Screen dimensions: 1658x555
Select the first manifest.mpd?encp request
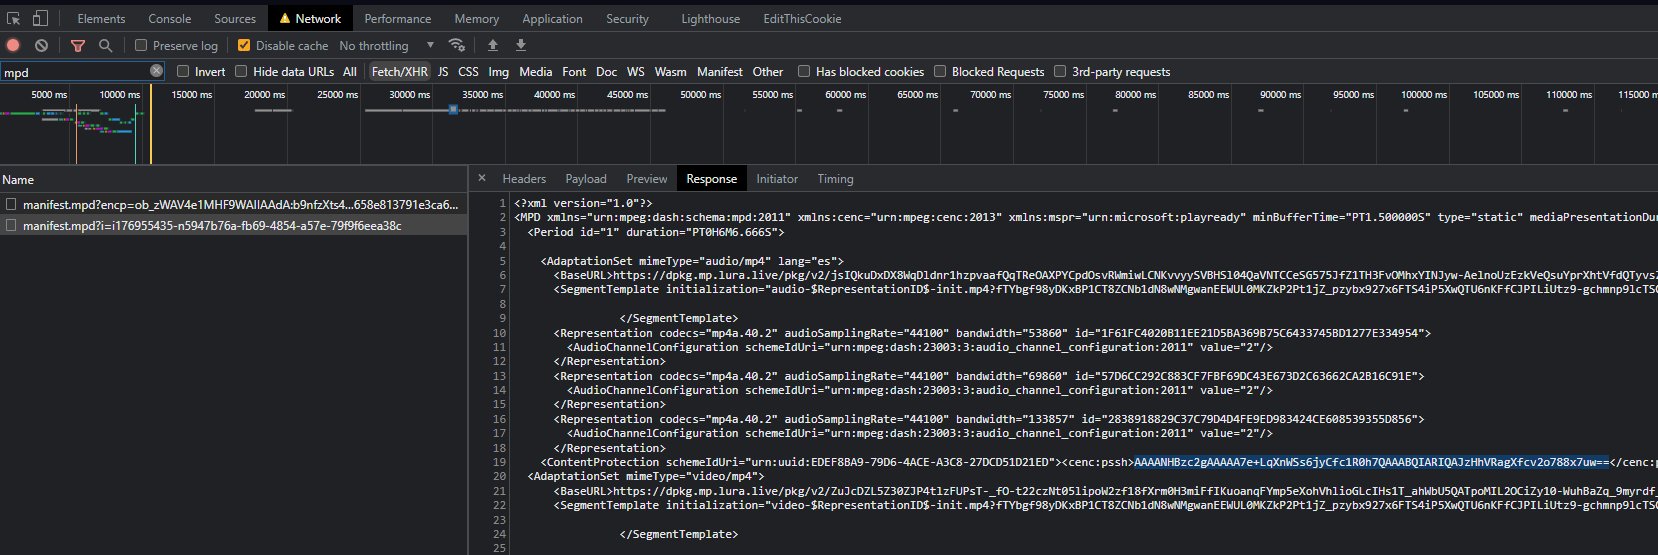coord(240,204)
